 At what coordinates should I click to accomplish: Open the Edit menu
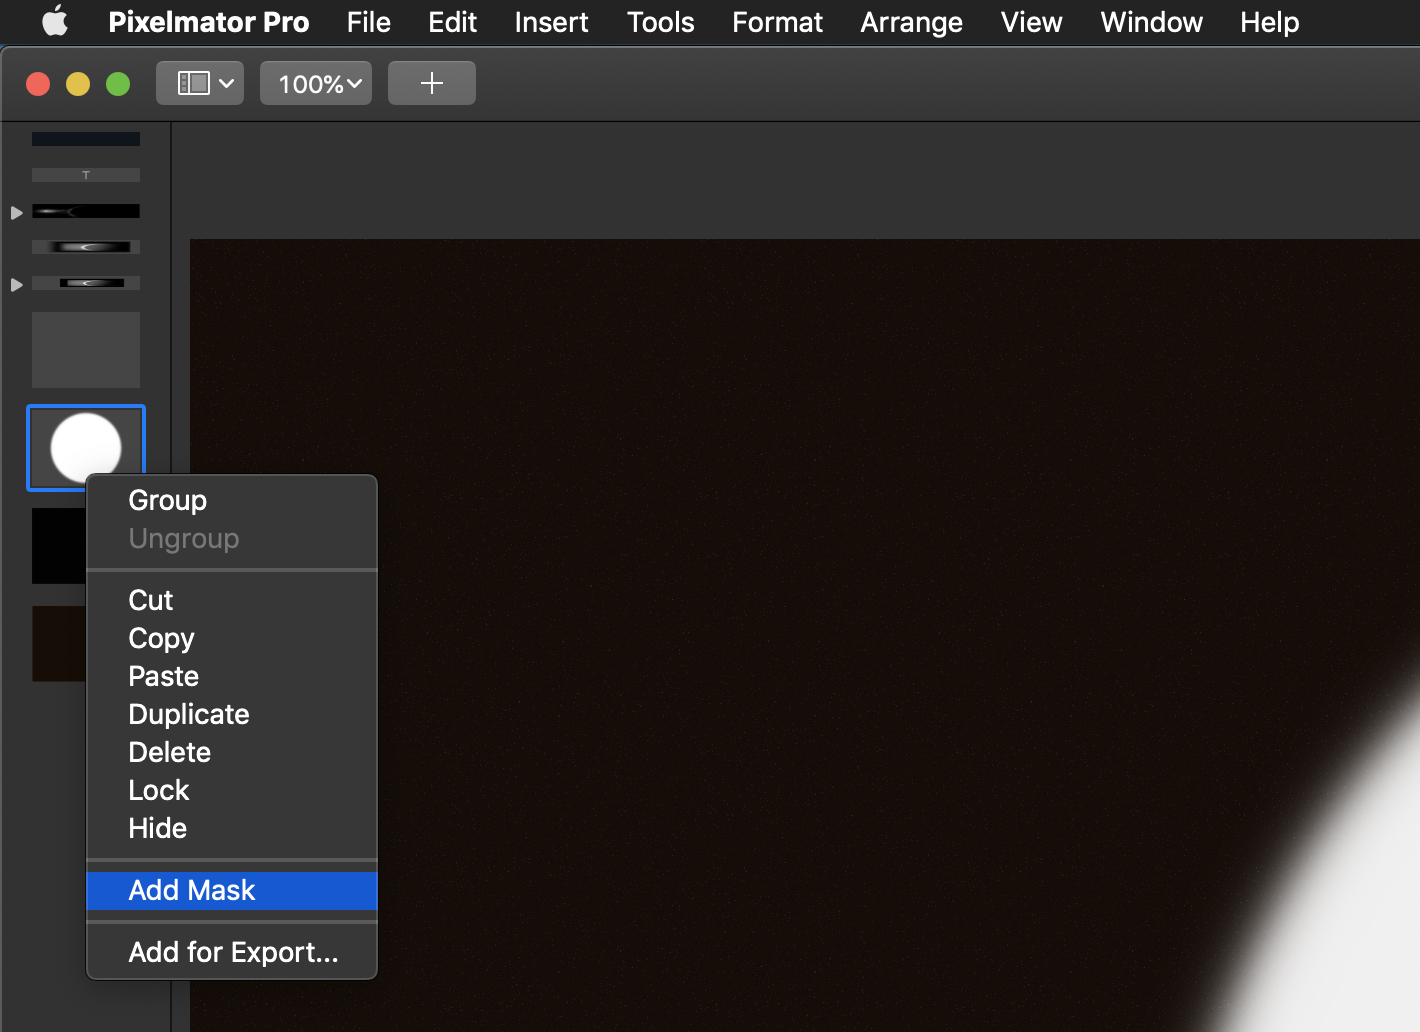pos(452,22)
